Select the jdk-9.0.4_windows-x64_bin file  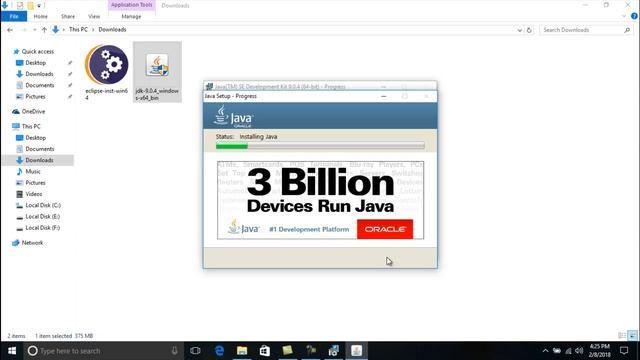tap(157, 72)
